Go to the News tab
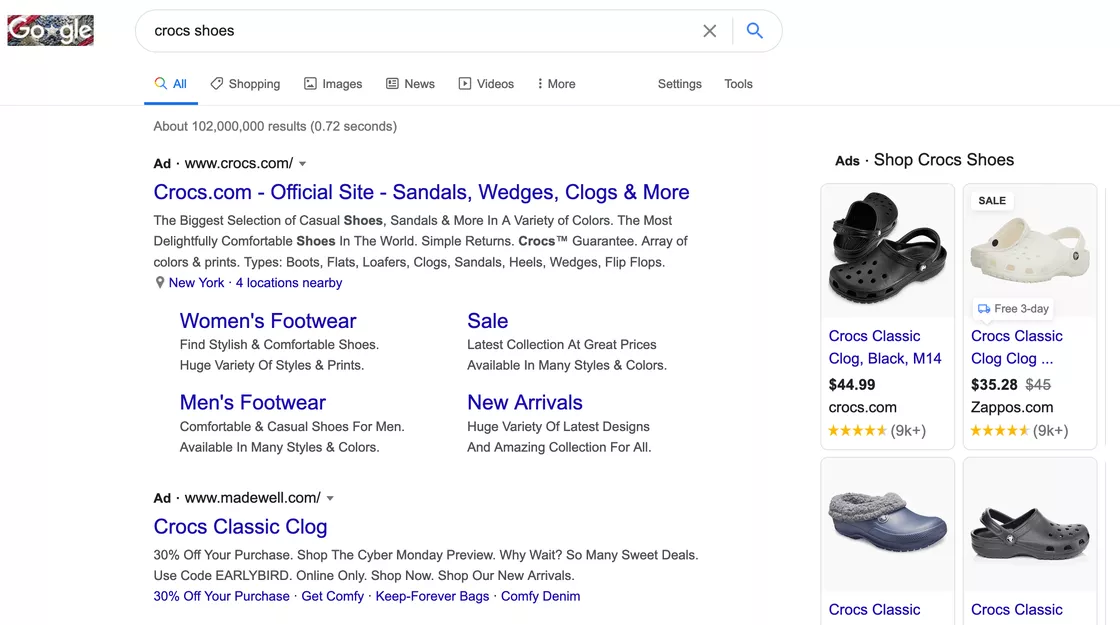 pos(410,84)
